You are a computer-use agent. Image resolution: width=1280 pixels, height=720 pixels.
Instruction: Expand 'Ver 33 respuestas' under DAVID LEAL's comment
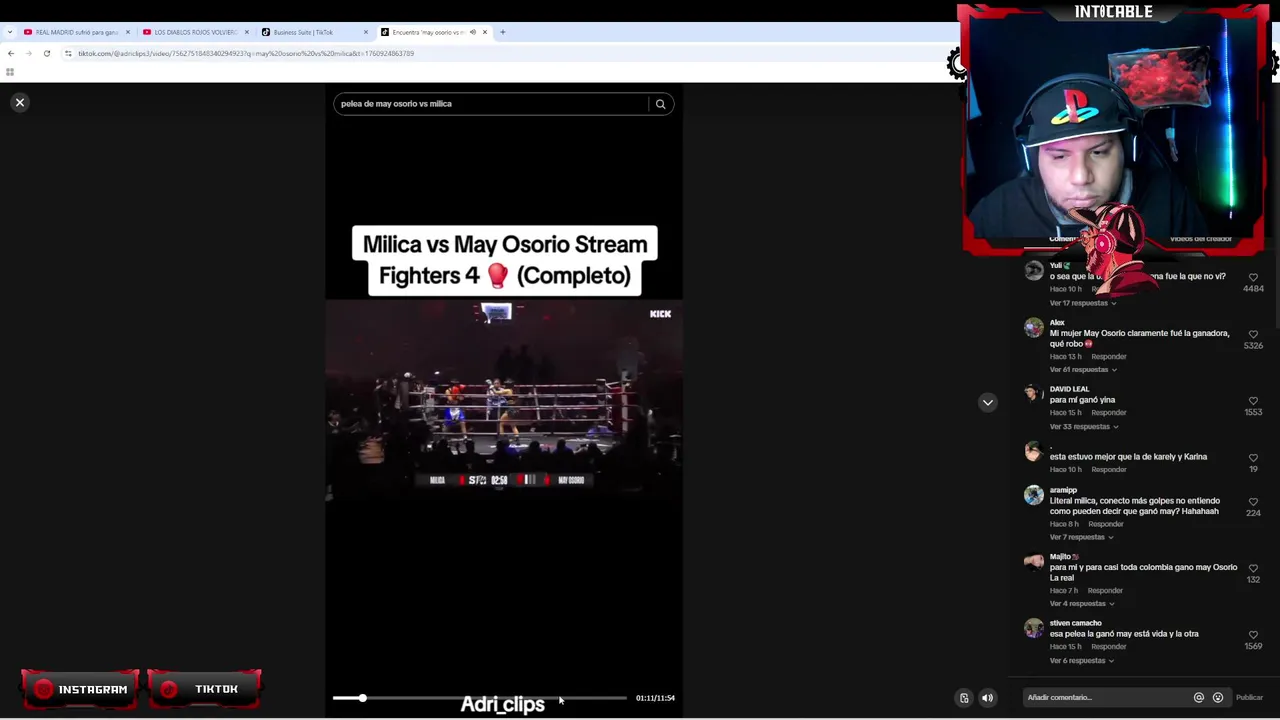pyautogui.click(x=1084, y=427)
